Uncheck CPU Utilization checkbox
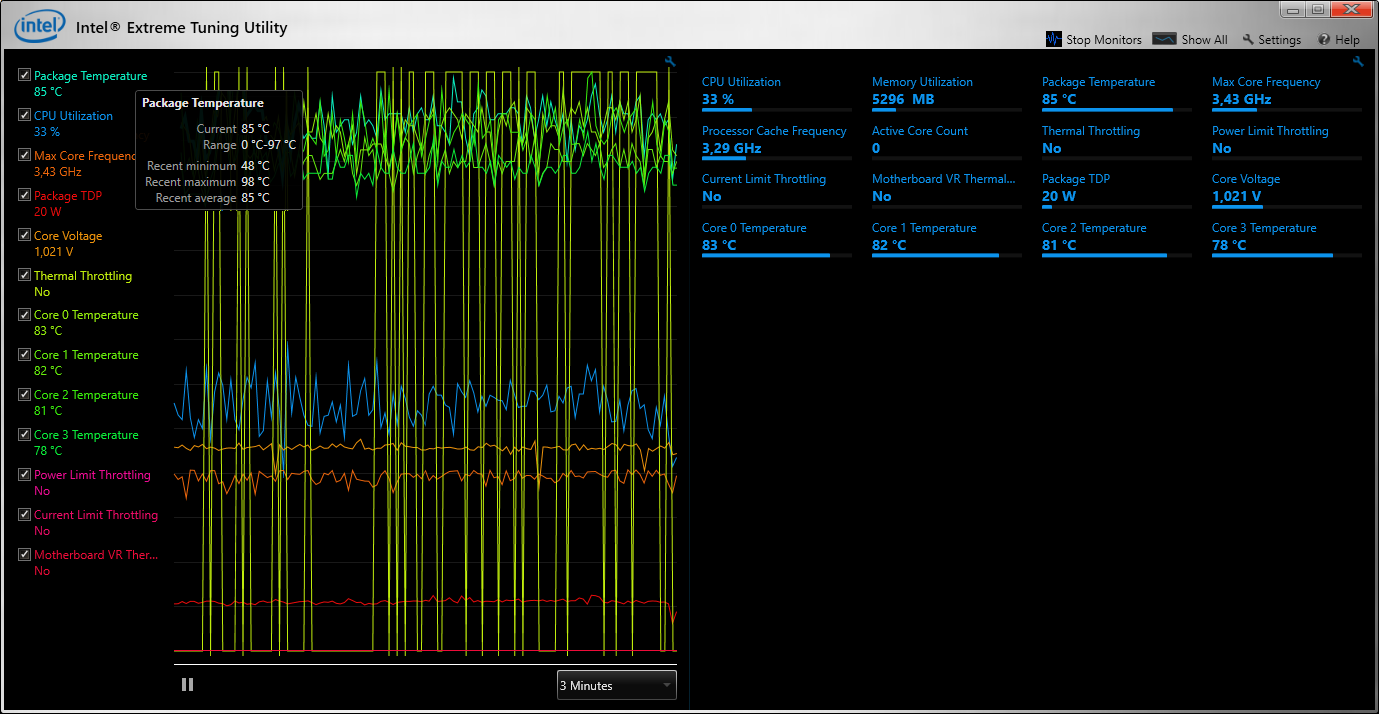The image size is (1379, 714). pyautogui.click(x=25, y=115)
